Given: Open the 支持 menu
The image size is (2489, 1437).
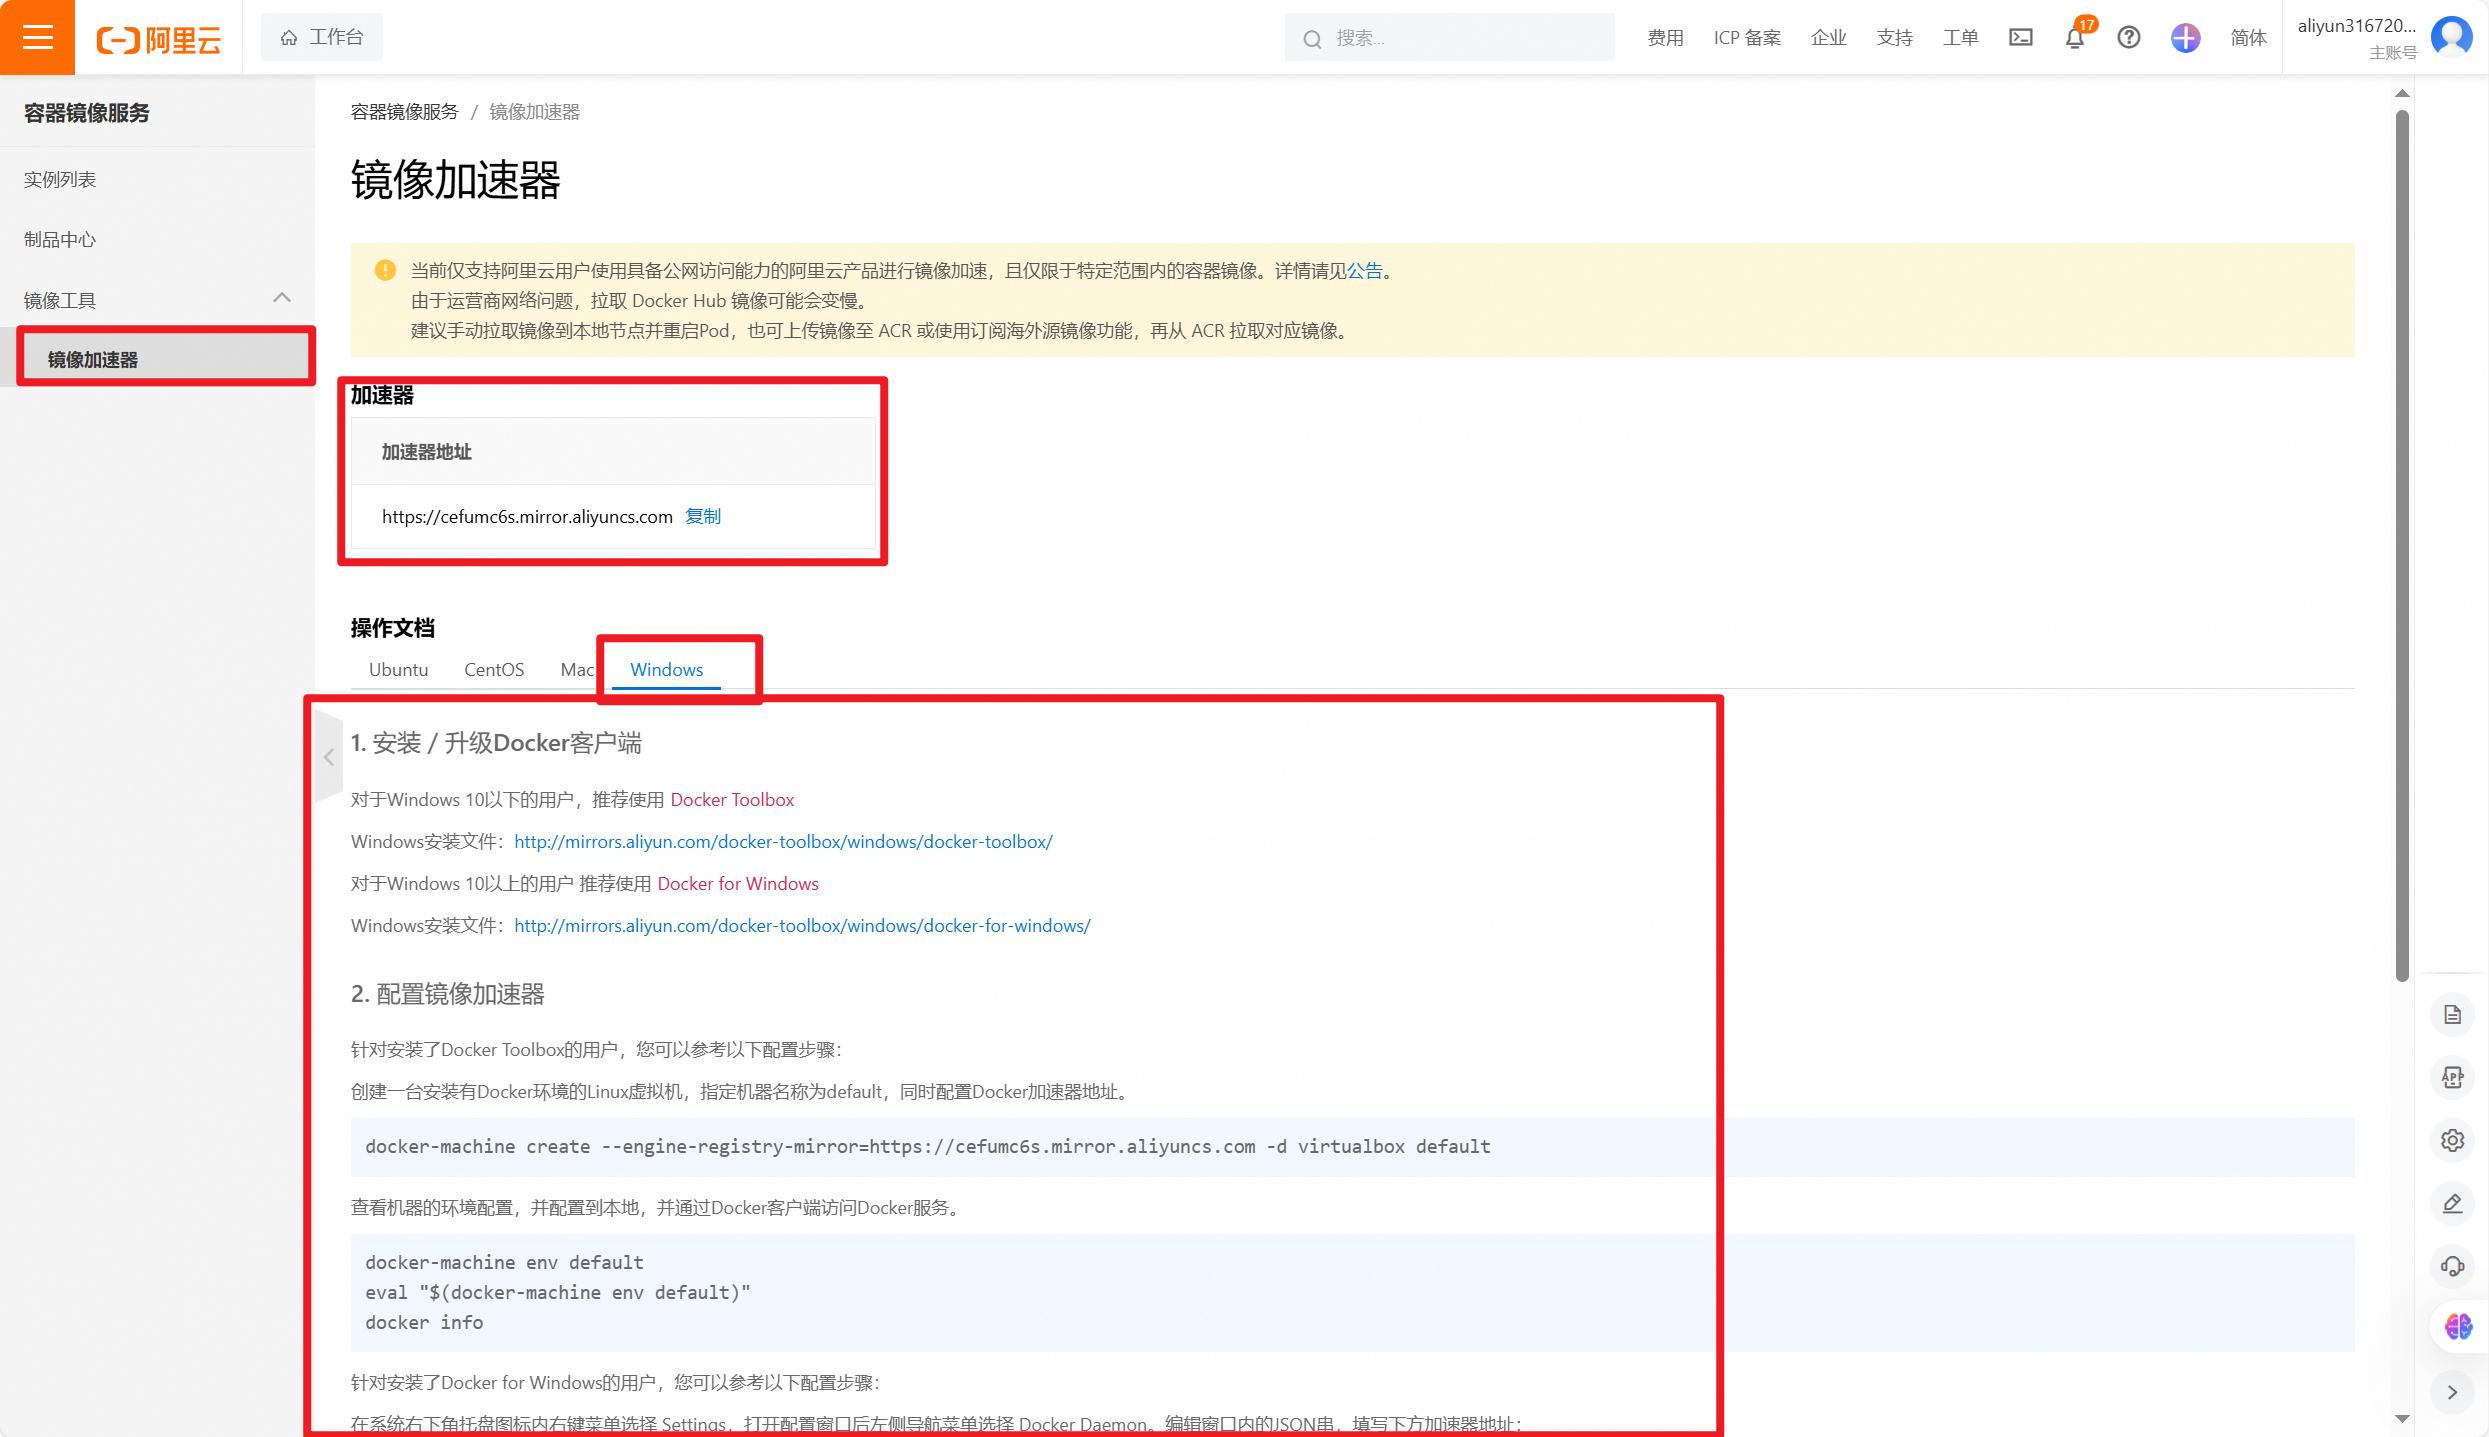Looking at the screenshot, I should point(1894,38).
